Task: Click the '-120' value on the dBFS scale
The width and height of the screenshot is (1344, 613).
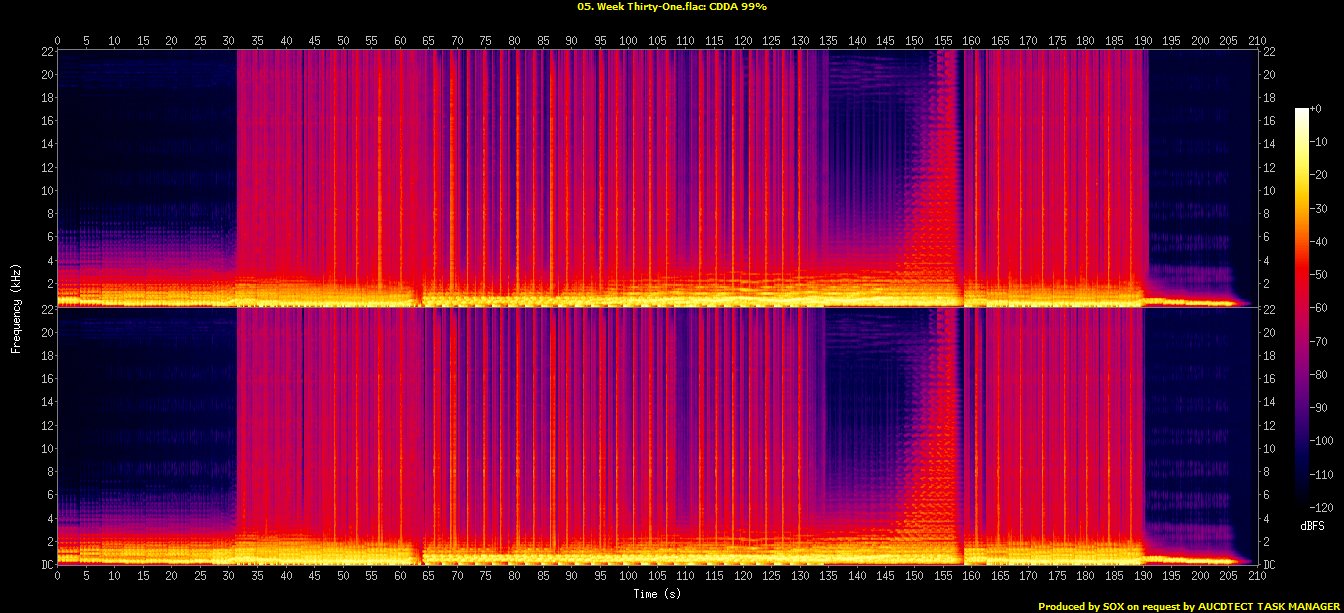Action: 1322,506
